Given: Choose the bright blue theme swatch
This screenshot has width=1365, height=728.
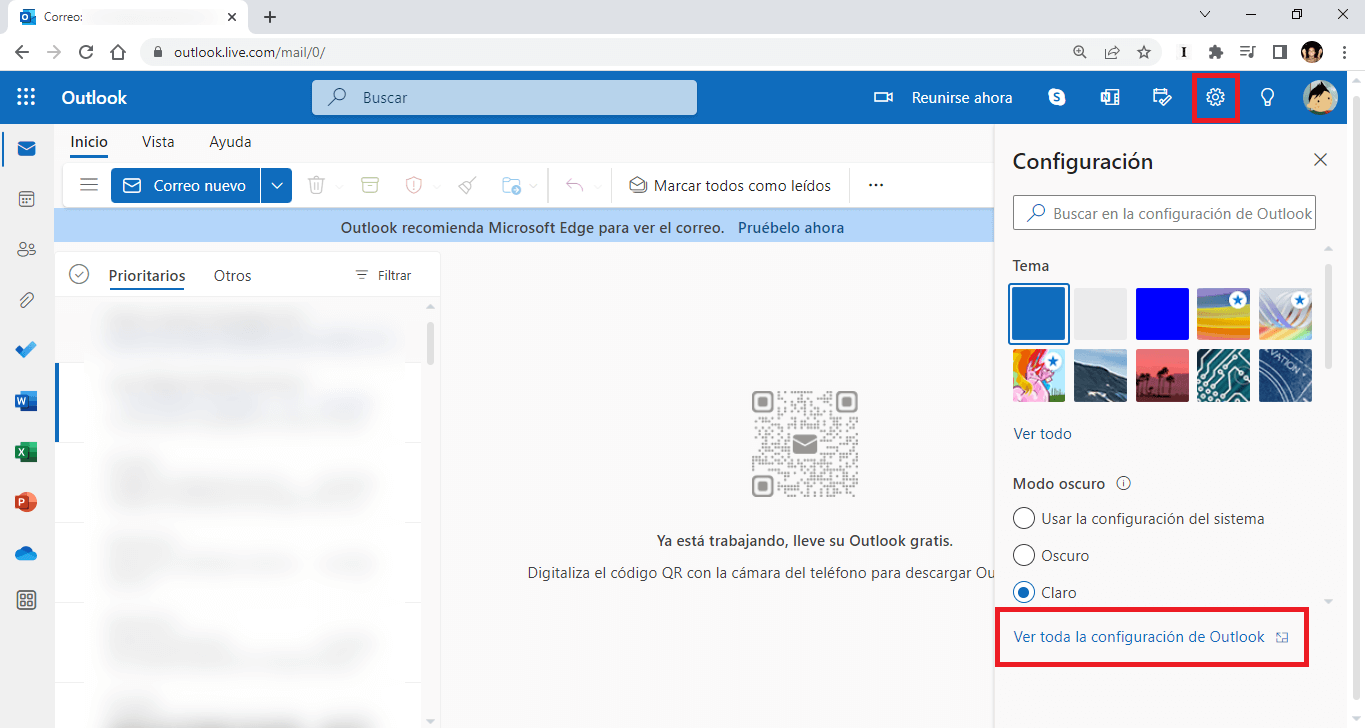Looking at the screenshot, I should coord(1162,314).
